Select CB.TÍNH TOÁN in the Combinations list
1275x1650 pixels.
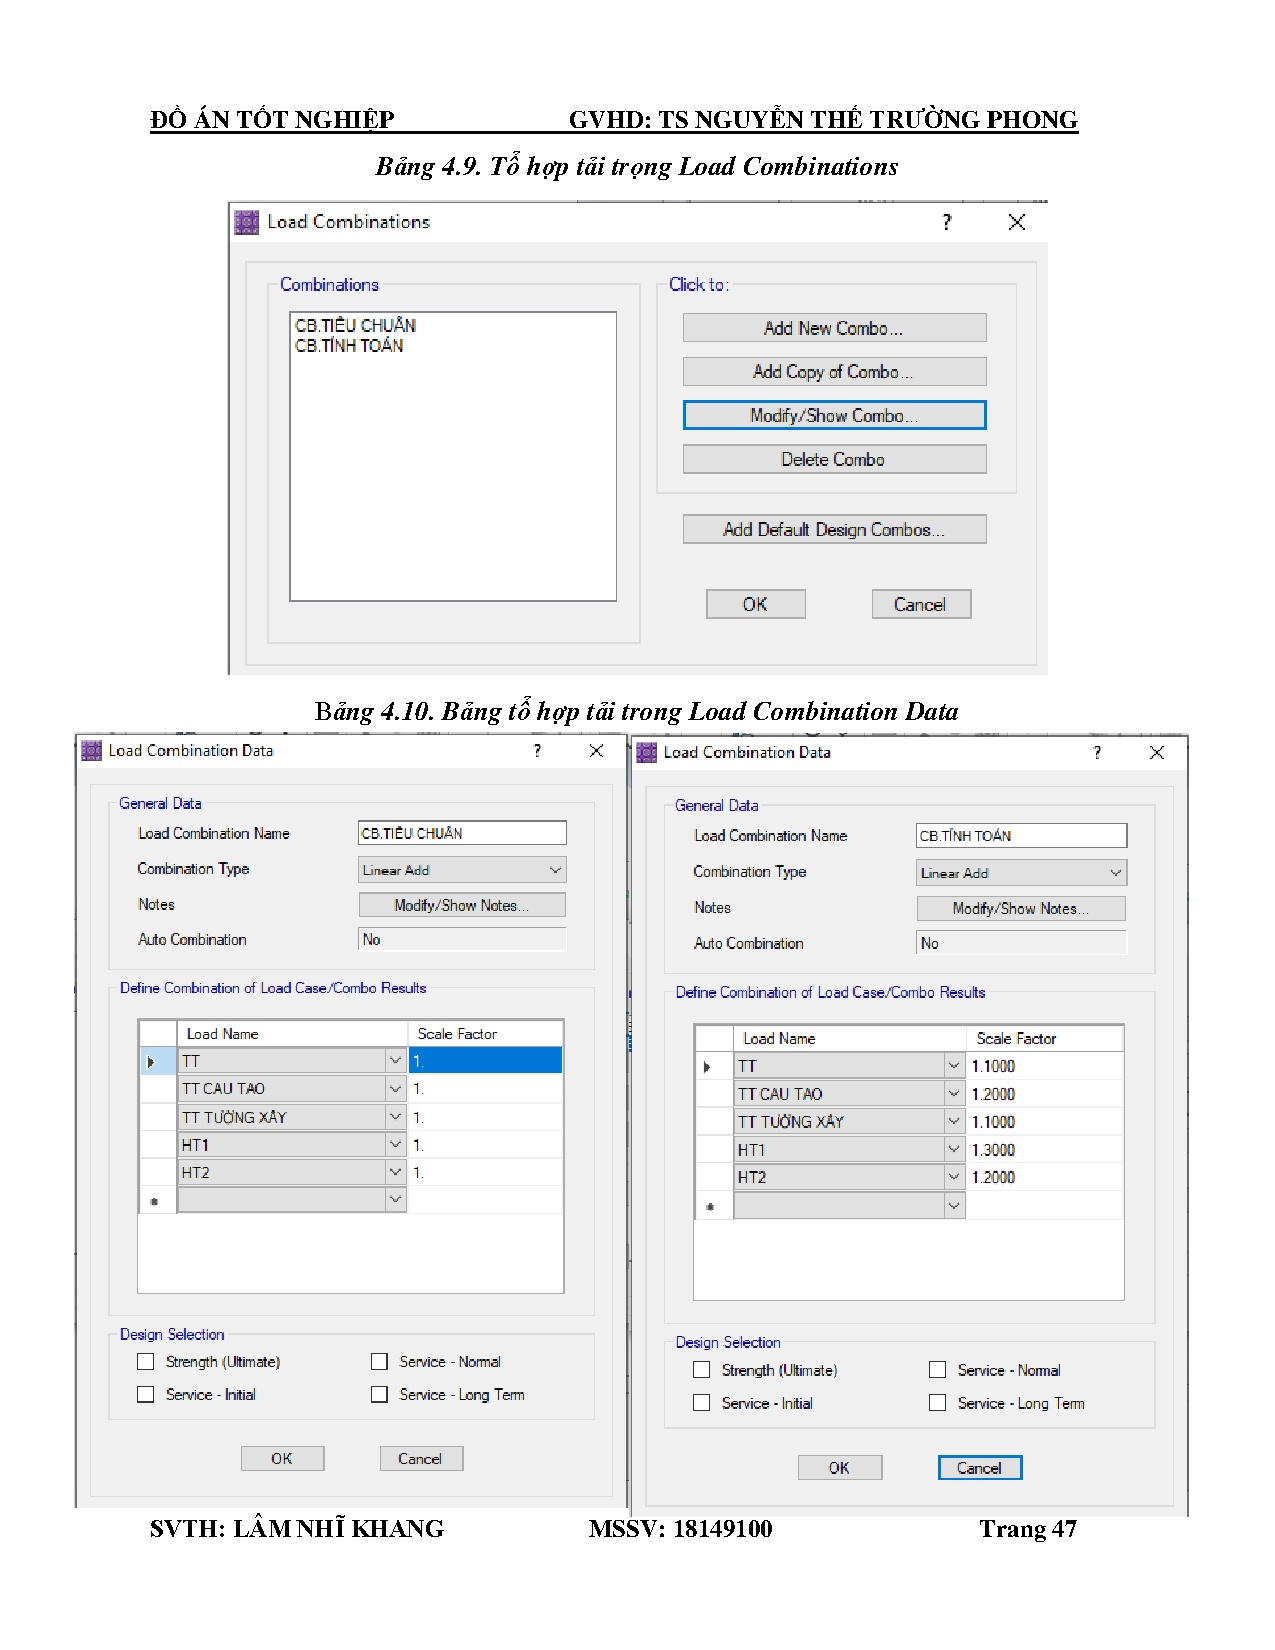[x=349, y=346]
